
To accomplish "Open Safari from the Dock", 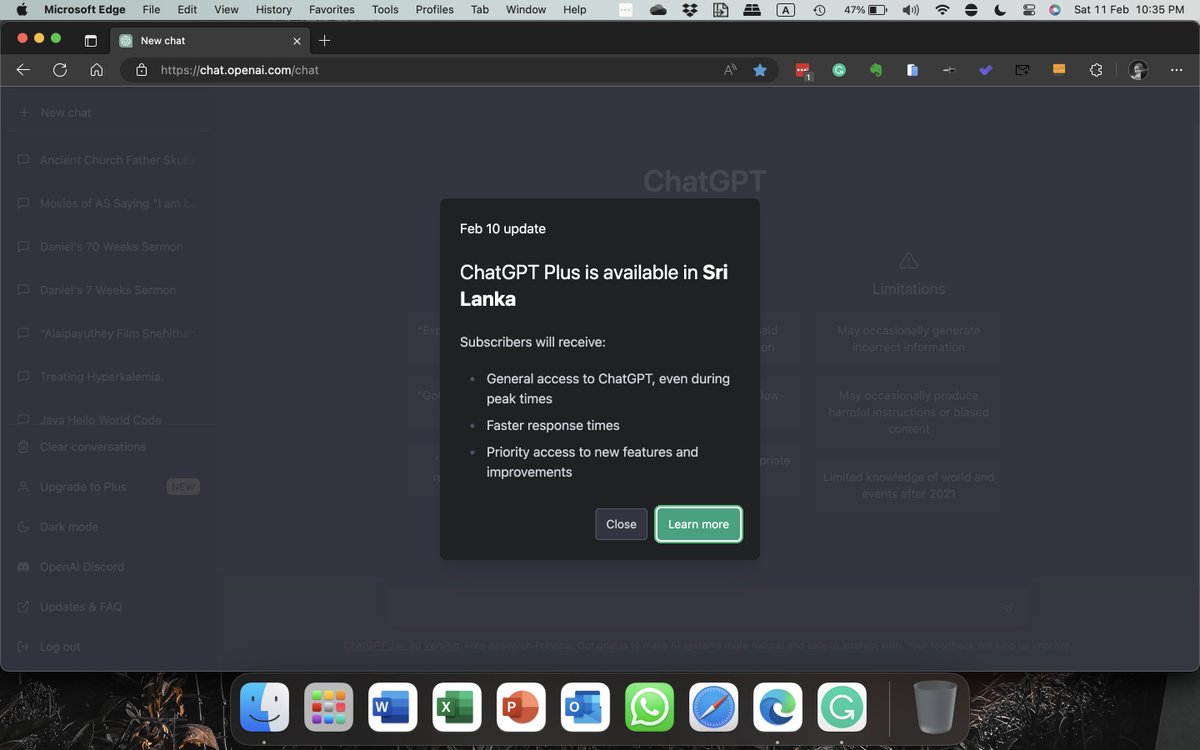I will coord(713,708).
